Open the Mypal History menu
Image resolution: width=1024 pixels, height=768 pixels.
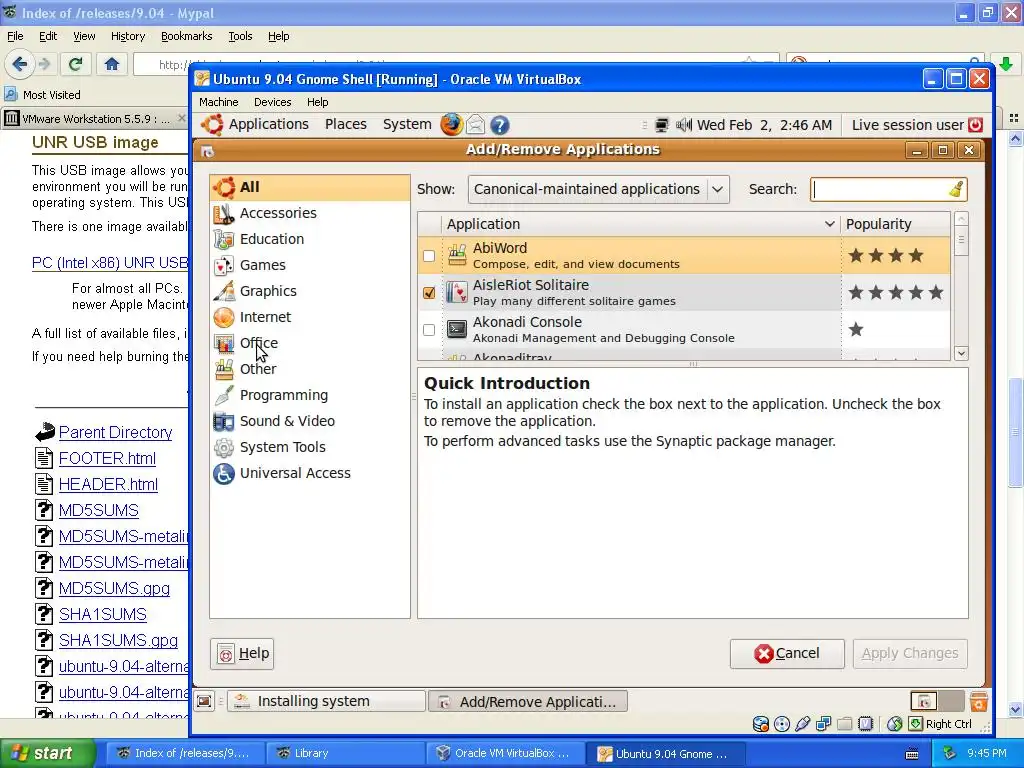pos(127,37)
